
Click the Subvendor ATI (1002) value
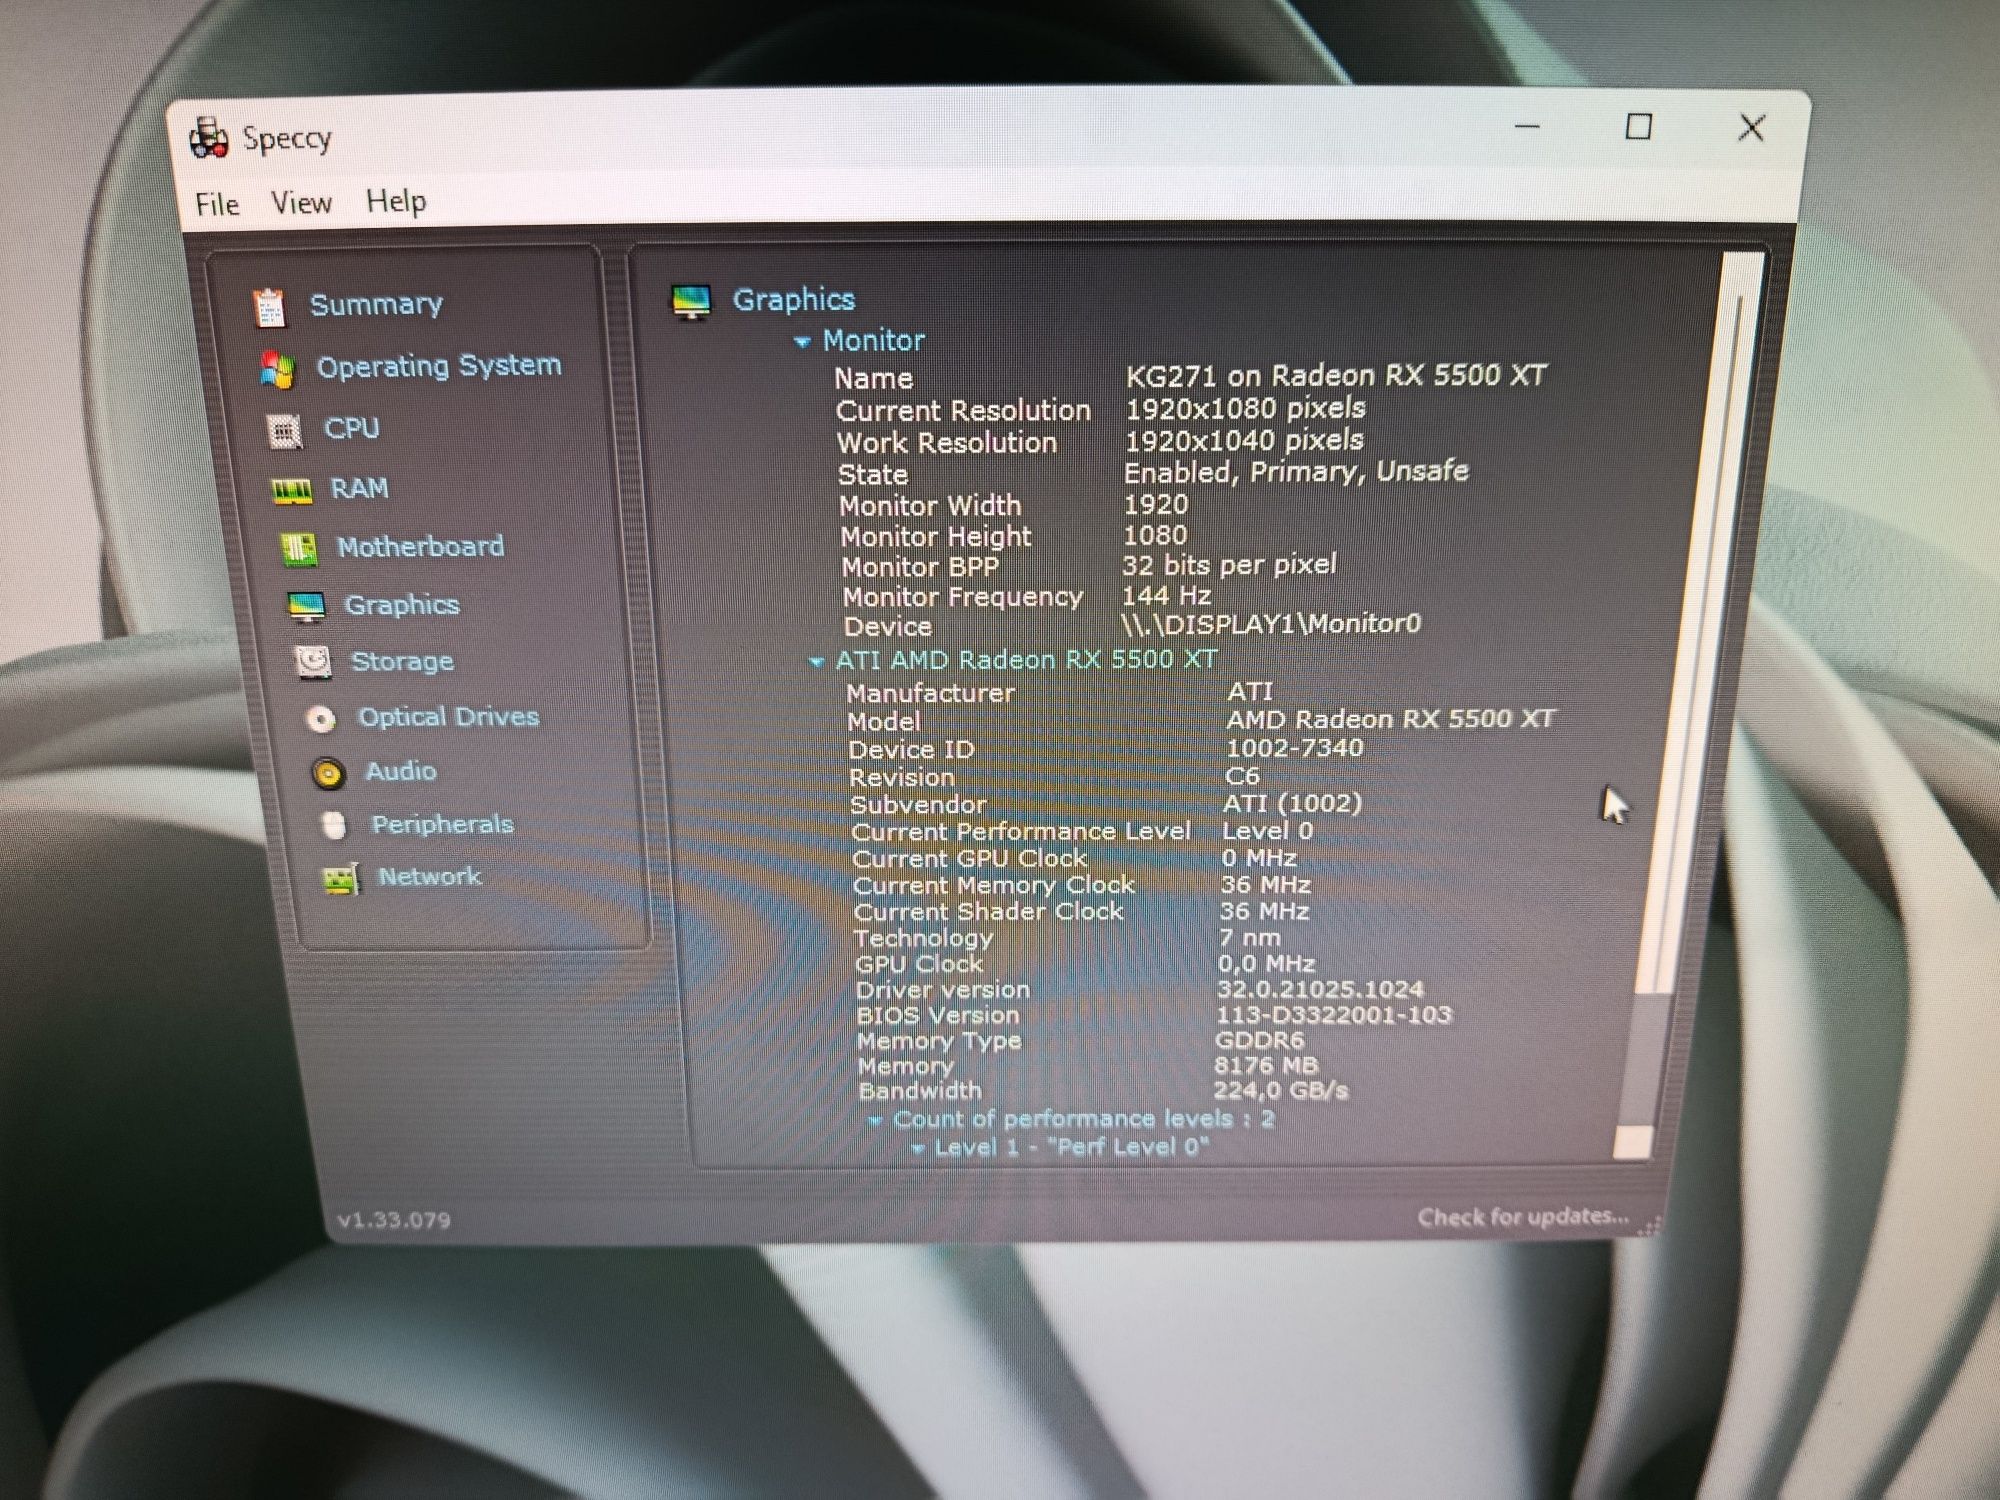(x=1292, y=803)
